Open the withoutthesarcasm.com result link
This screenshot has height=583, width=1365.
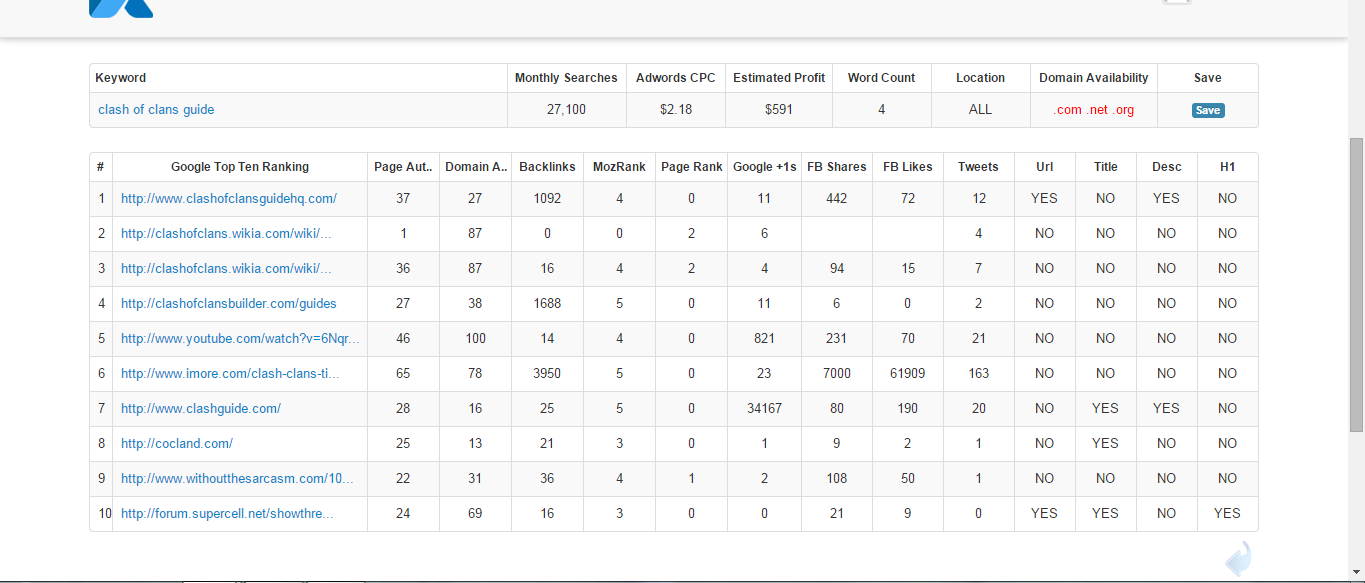click(x=237, y=478)
